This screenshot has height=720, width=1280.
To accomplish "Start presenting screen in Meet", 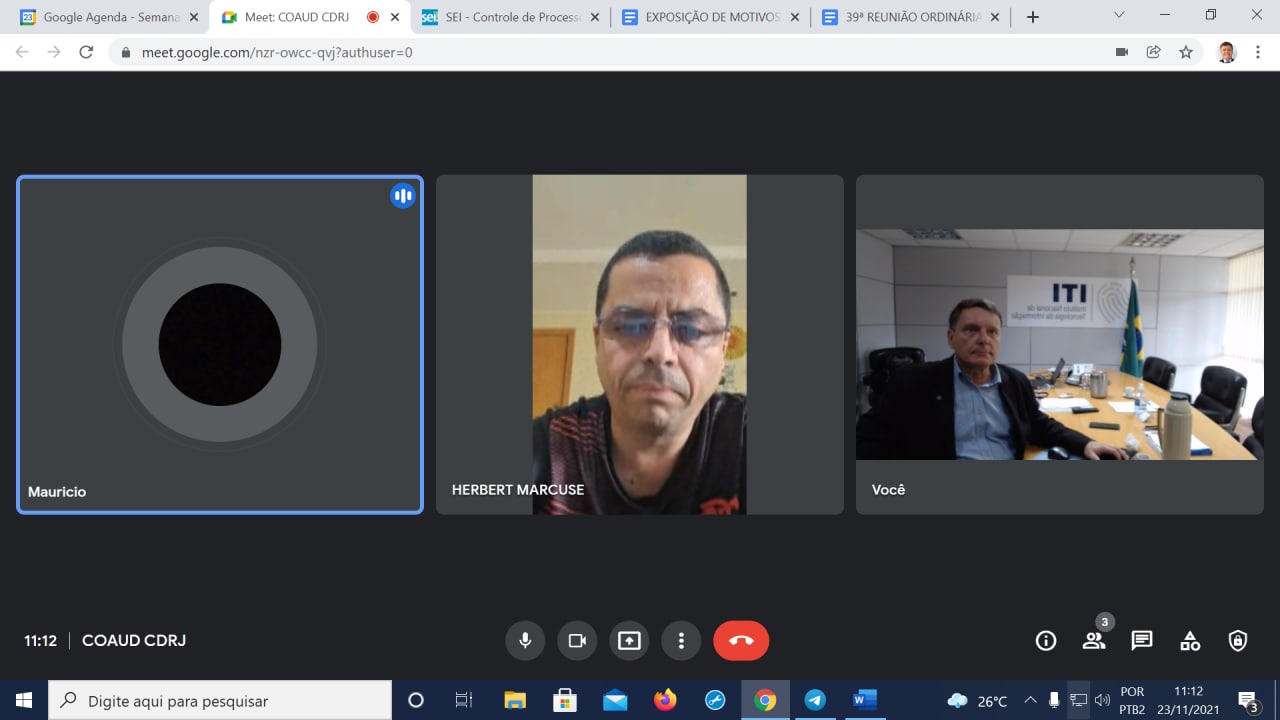I will [629, 641].
